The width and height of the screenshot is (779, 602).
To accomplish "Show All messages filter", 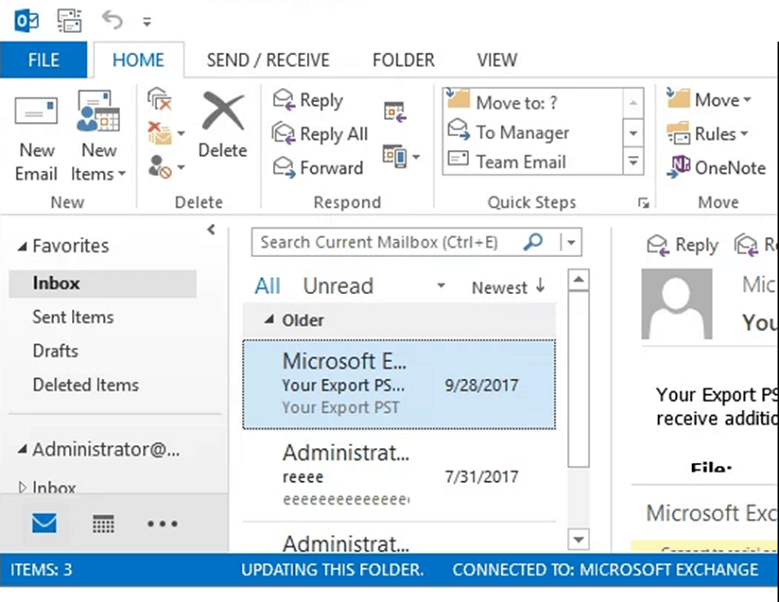I will [267, 286].
